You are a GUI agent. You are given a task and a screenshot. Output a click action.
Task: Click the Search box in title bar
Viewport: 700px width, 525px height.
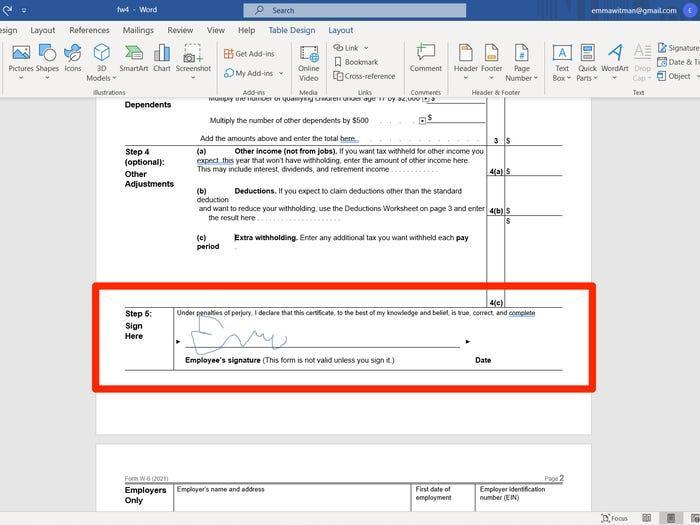pyautogui.click(x=354, y=10)
